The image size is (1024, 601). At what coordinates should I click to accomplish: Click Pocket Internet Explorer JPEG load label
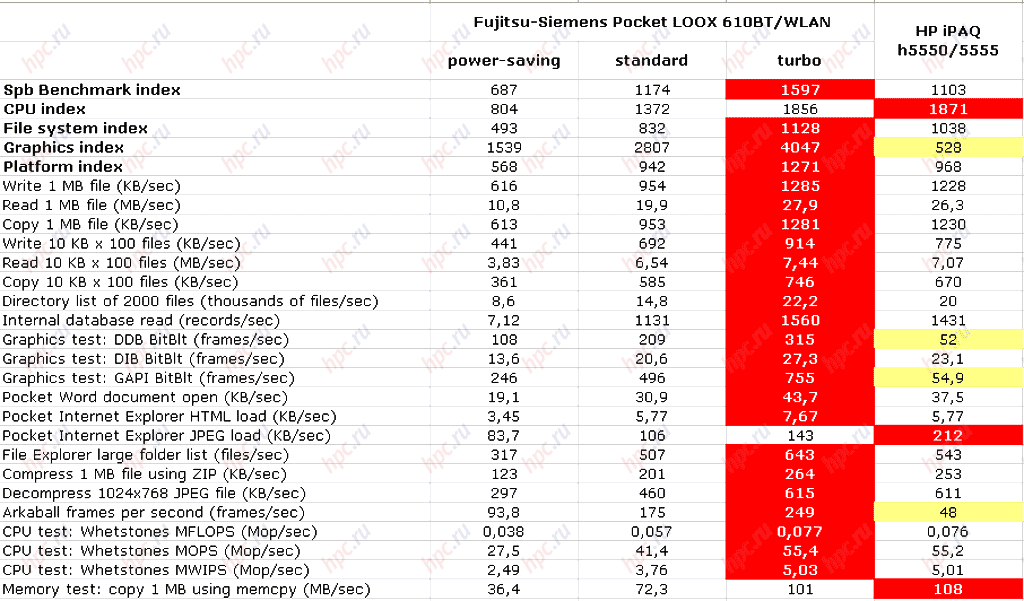point(167,436)
